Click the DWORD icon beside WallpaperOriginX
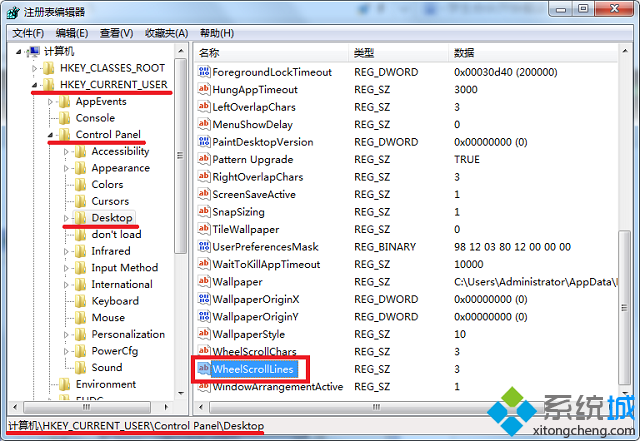640x441 pixels. (x=204, y=299)
